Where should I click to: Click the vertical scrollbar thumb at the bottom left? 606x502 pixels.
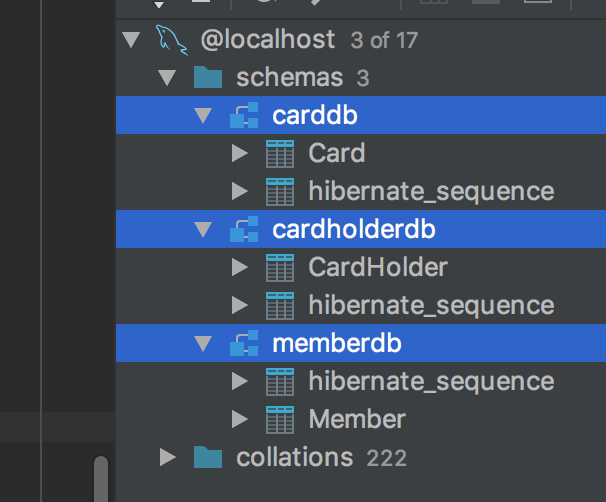coord(101,479)
